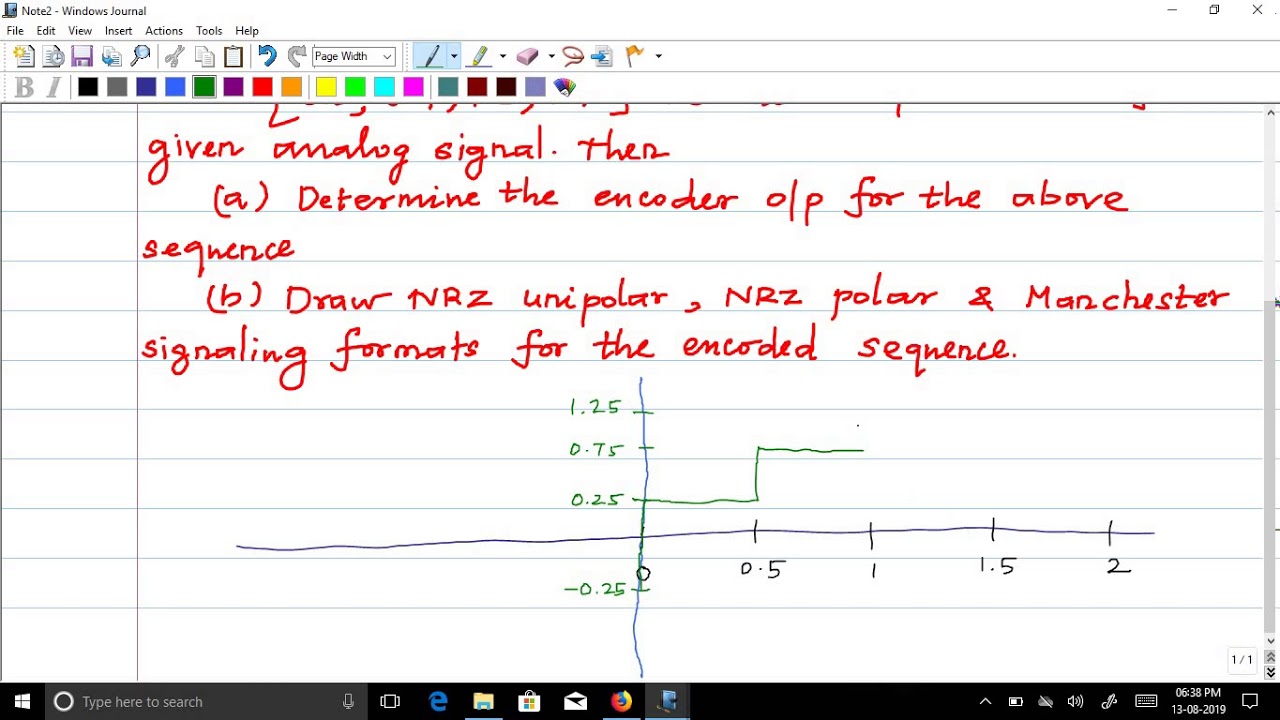Click the Flag tool icon
Viewport: 1280px width, 720px height.
coord(635,56)
